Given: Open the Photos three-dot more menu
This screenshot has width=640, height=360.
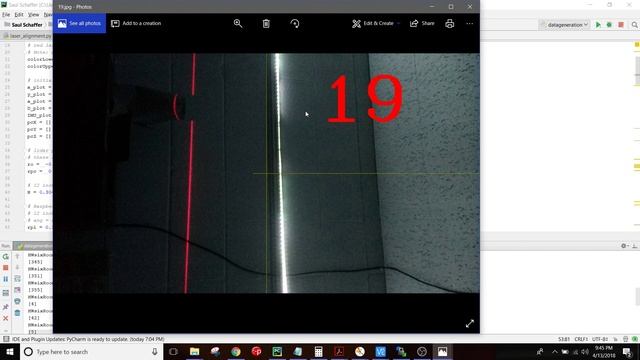Looking at the screenshot, I should click(x=470, y=24).
